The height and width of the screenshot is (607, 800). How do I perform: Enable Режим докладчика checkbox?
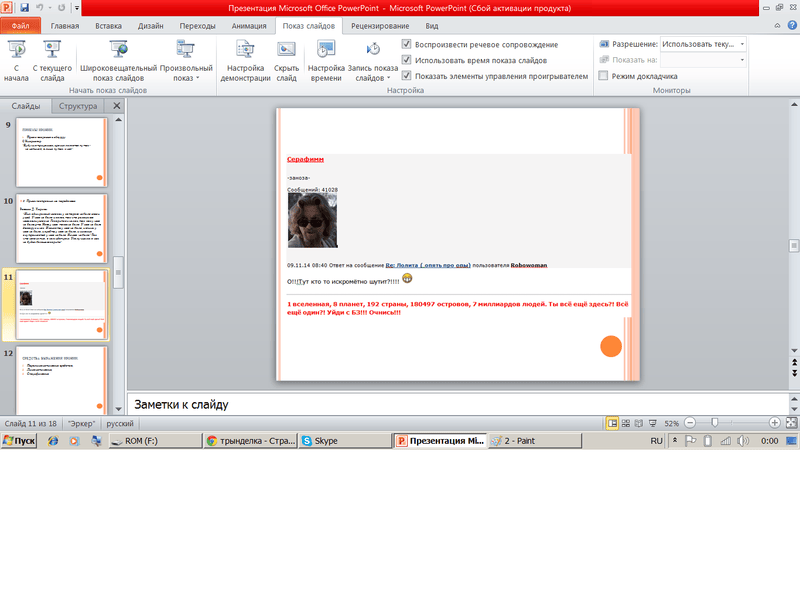(x=603, y=76)
